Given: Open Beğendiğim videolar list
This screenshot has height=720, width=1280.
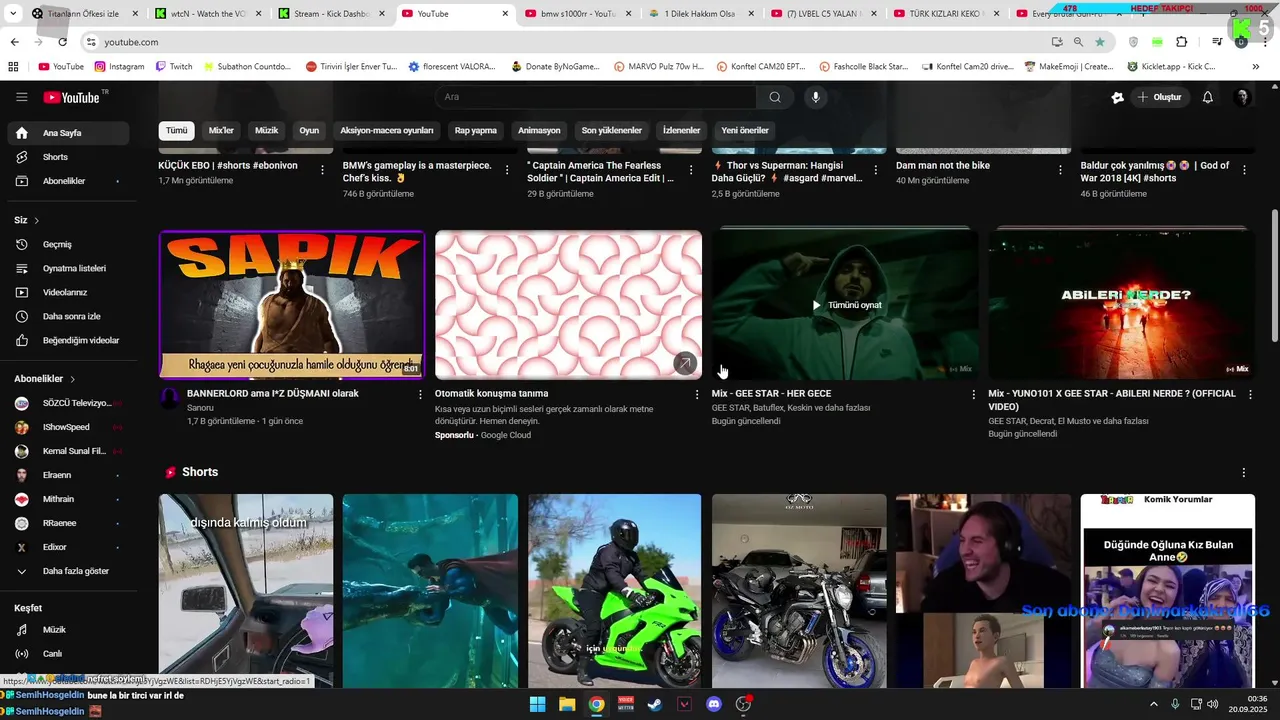Looking at the screenshot, I should coord(68,340).
